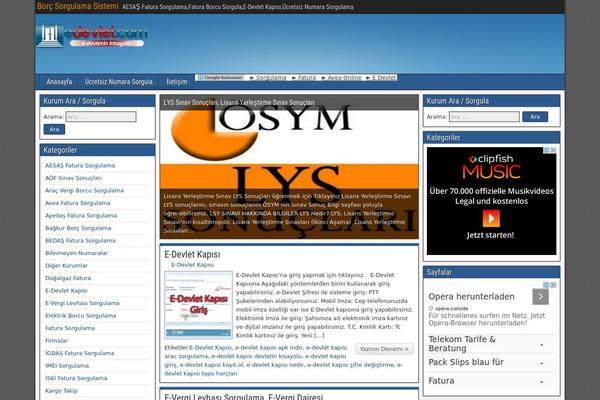The image size is (600, 400).
Task: Open İSKİ Fatura Sorgulama category
Action: 76,378
